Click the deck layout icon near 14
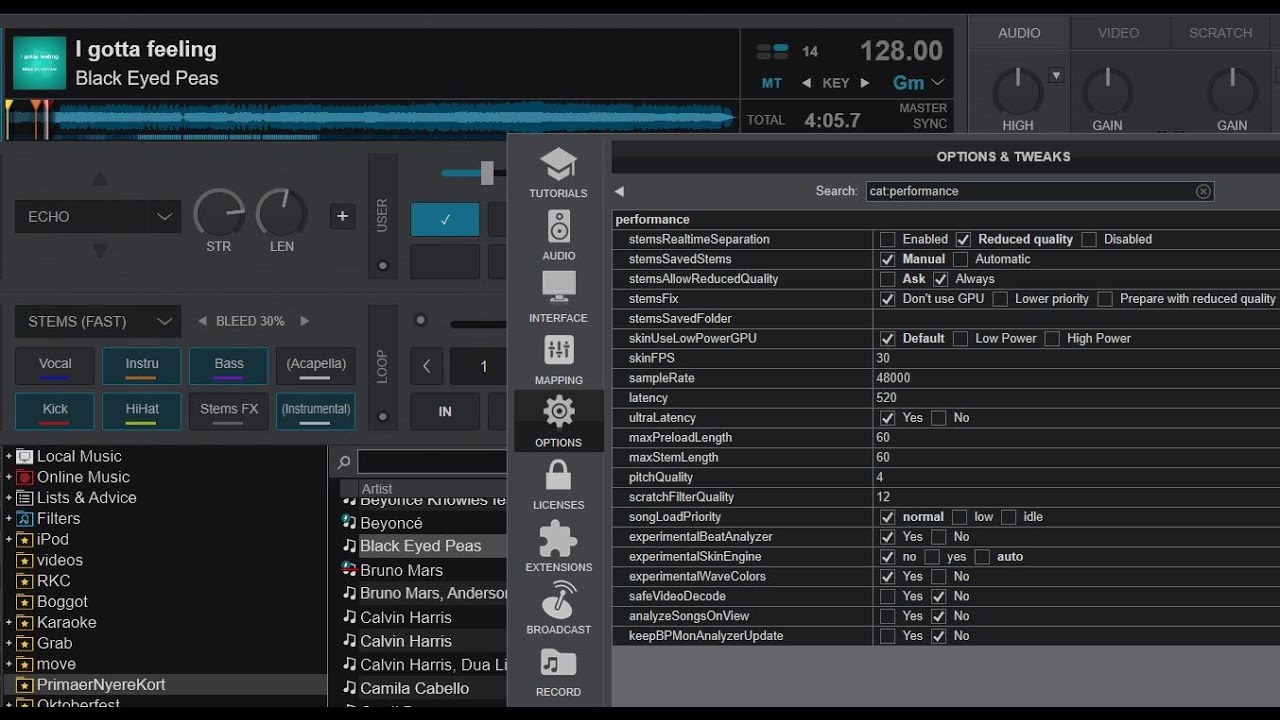The height and width of the screenshot is (720, 1280). 772,51
